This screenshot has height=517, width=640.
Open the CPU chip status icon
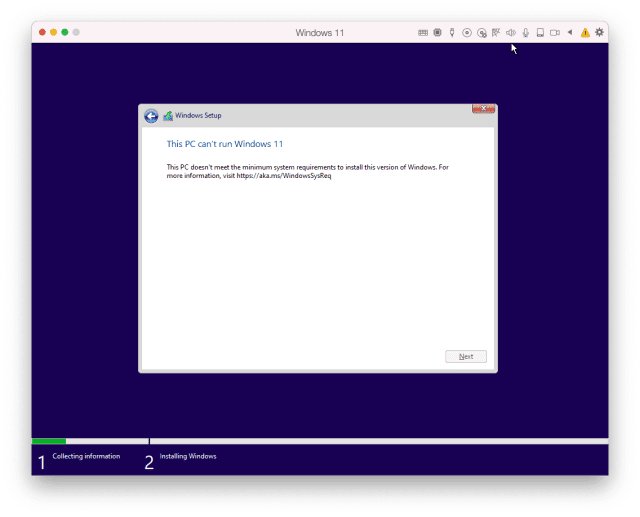coord(437,33)
